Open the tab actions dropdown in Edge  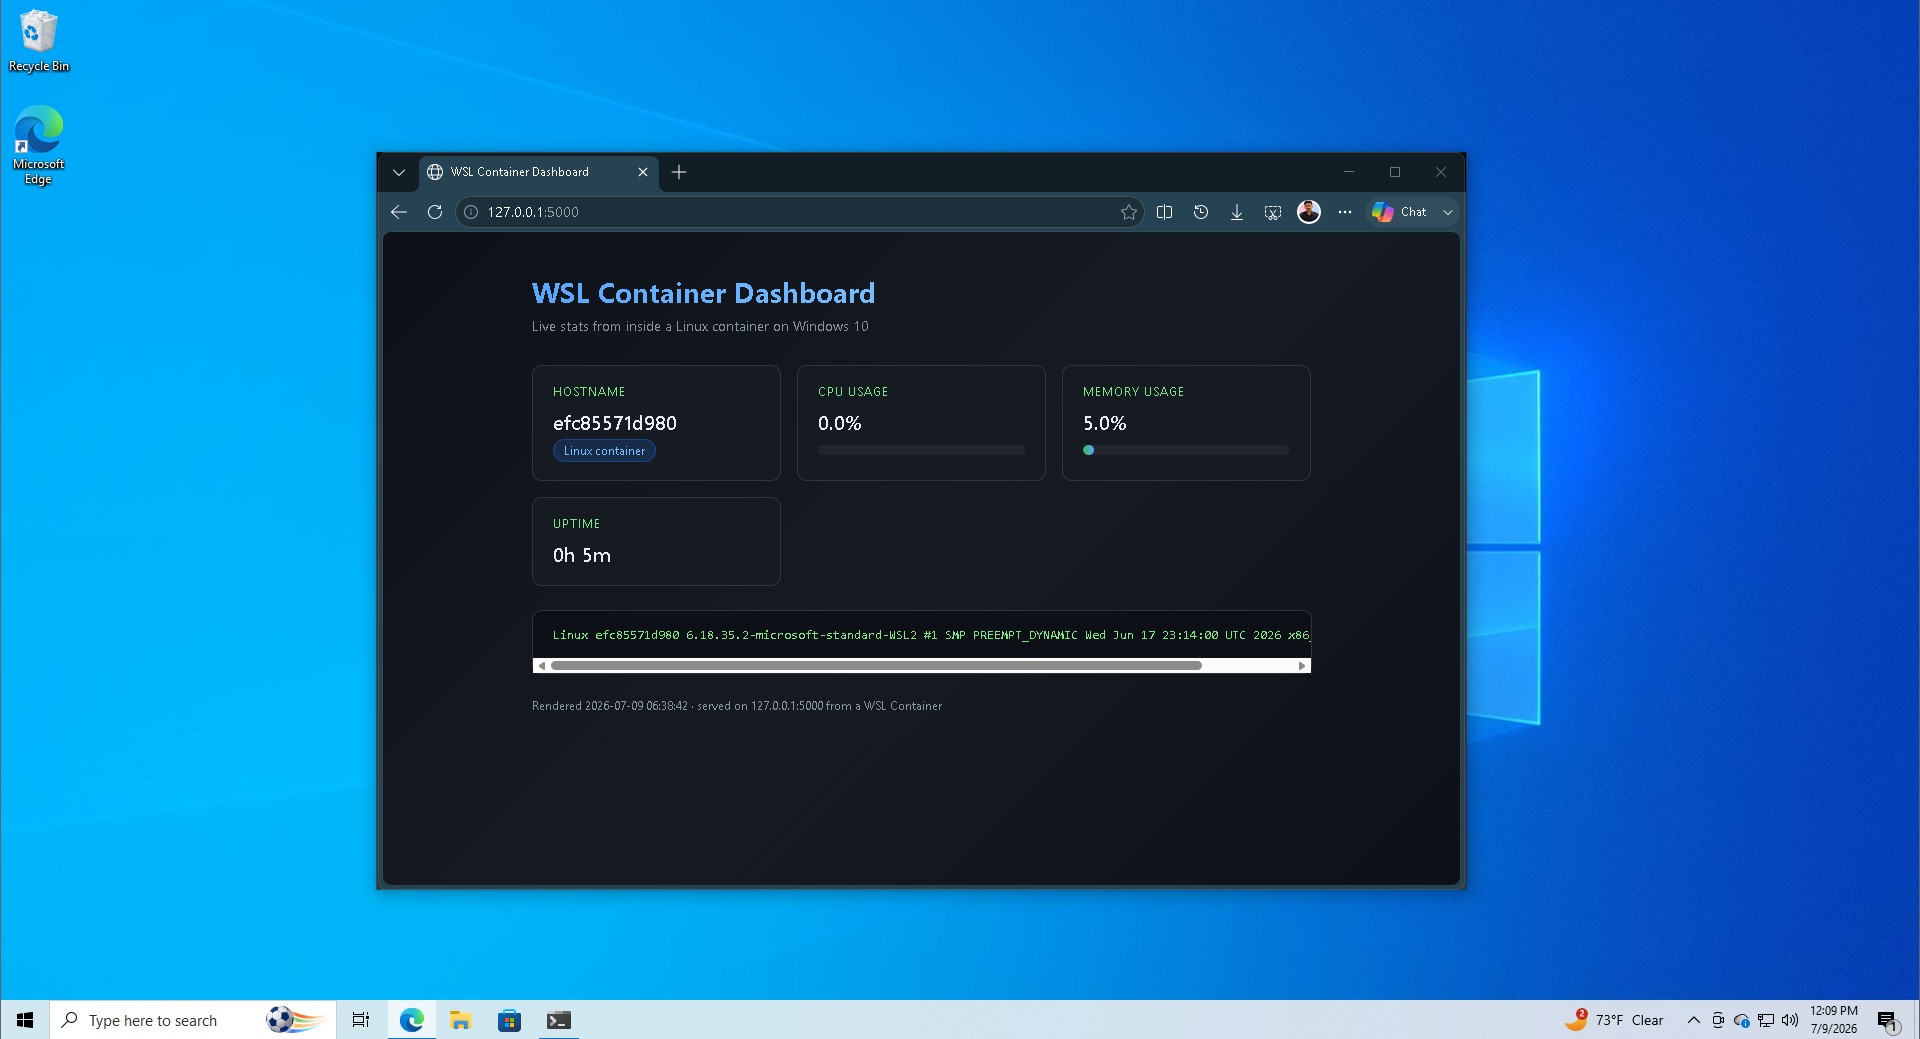click(399, 172)
